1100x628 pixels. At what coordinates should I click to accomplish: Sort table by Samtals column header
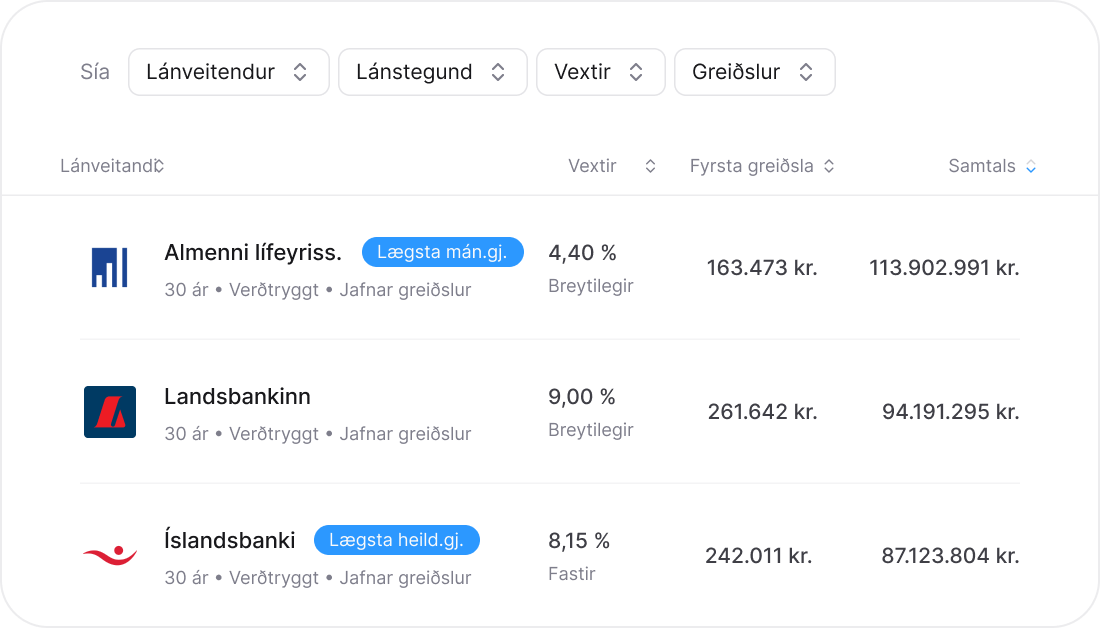click(x=981, y=167)
